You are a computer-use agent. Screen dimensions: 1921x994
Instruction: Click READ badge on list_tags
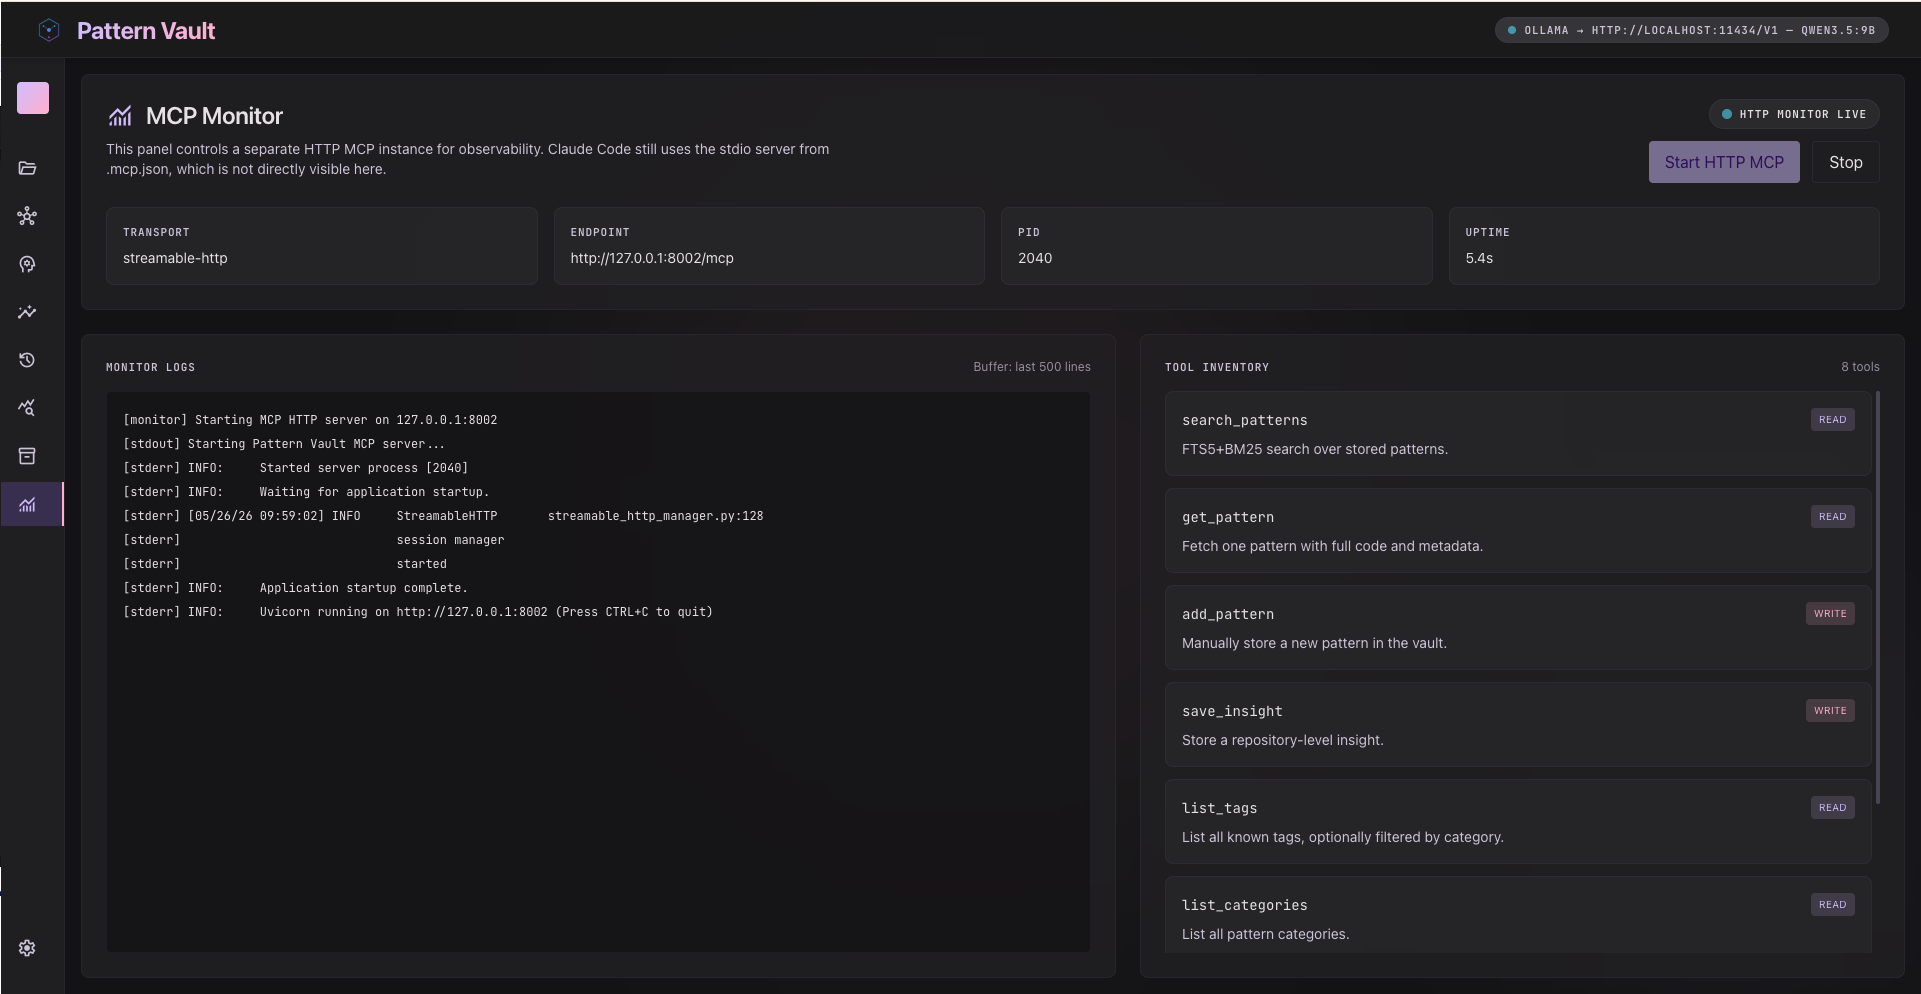(1832, 808)
